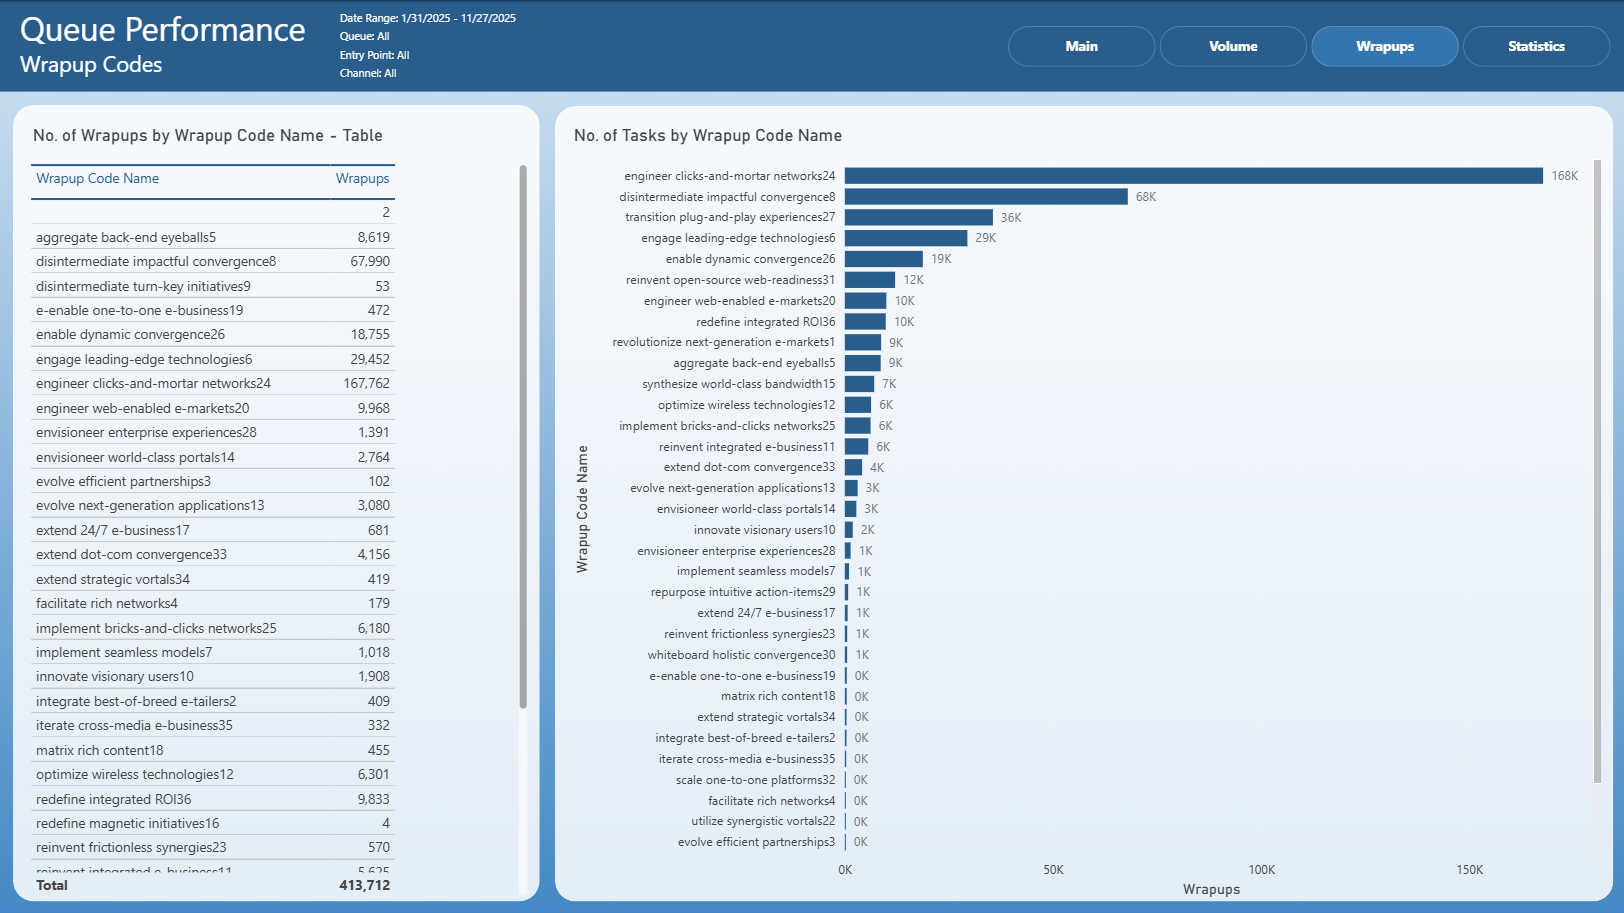The height and width of the screenshot is (913, 1624).
Task: Click the Date Range header text
Action: point(428,18)
